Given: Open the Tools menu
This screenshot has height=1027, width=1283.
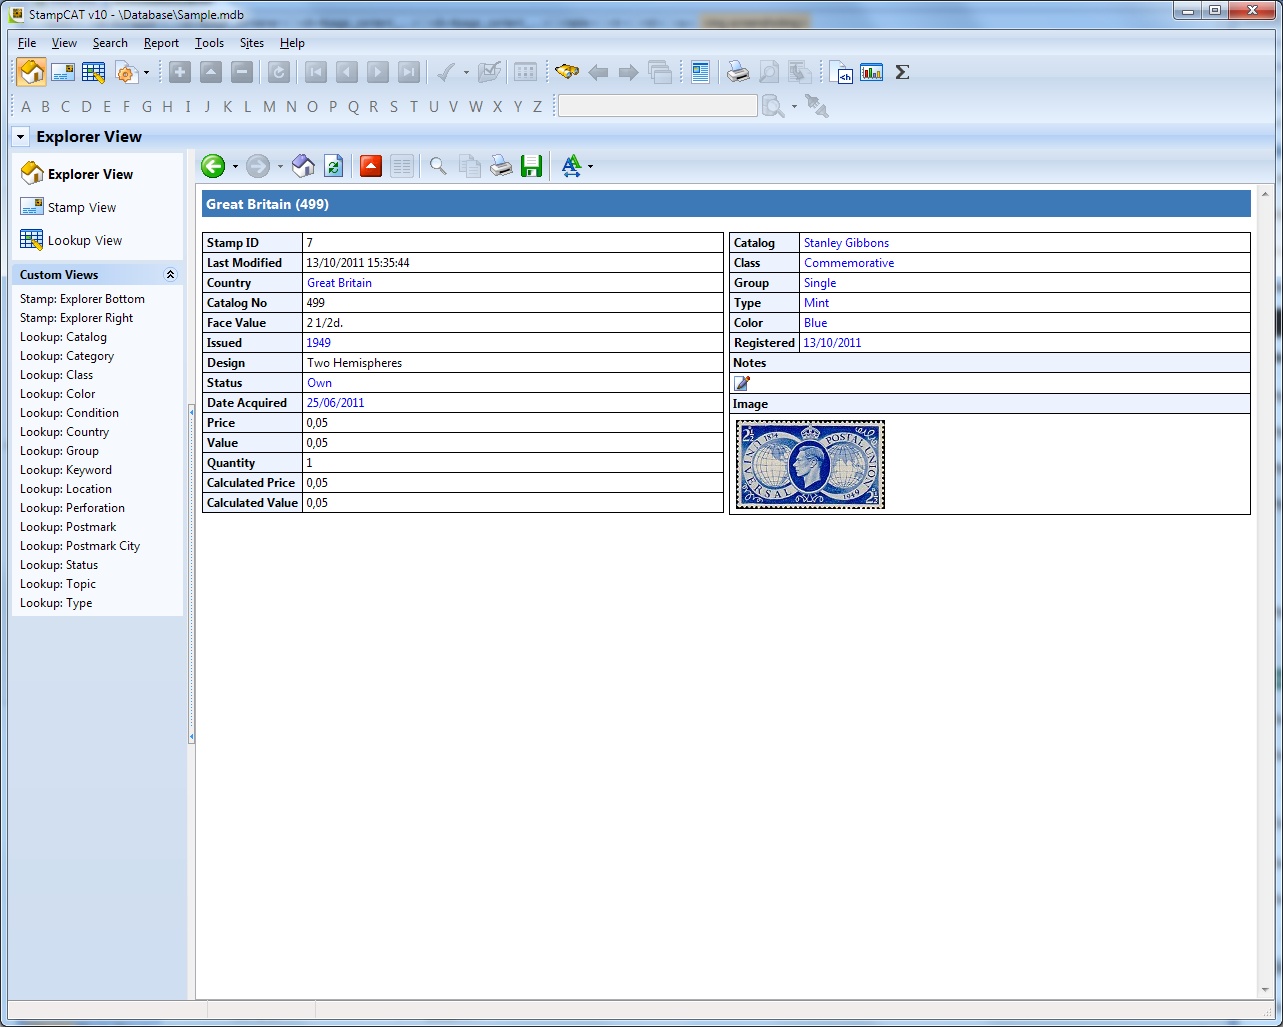Looking at the screenshot, I should (209, 43).
